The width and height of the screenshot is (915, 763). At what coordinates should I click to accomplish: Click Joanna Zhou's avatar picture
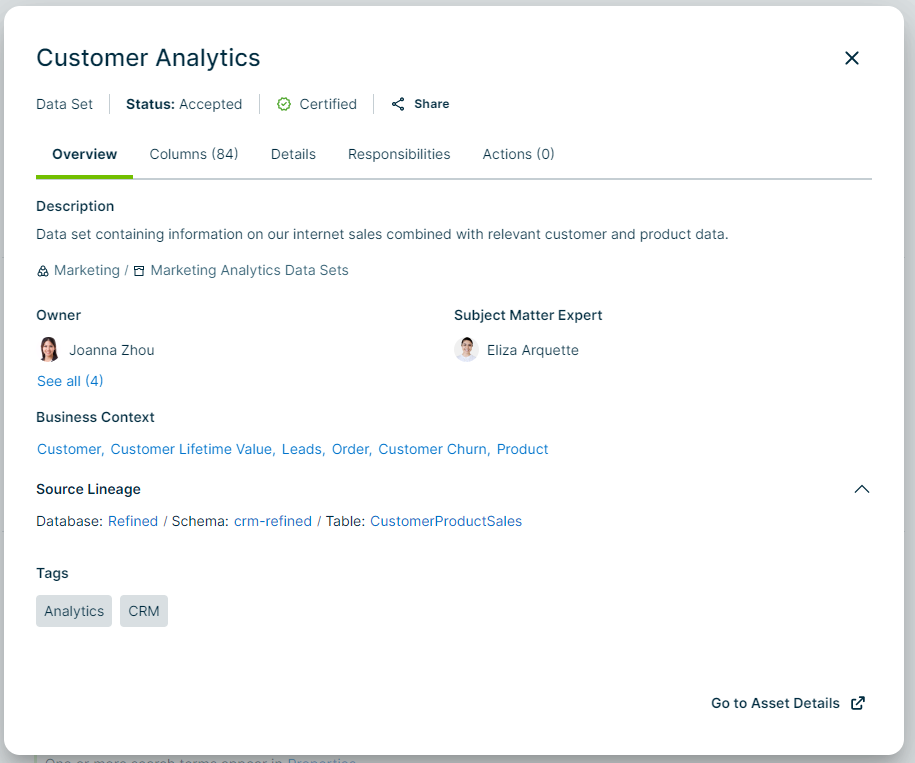(x=49, y=350)
